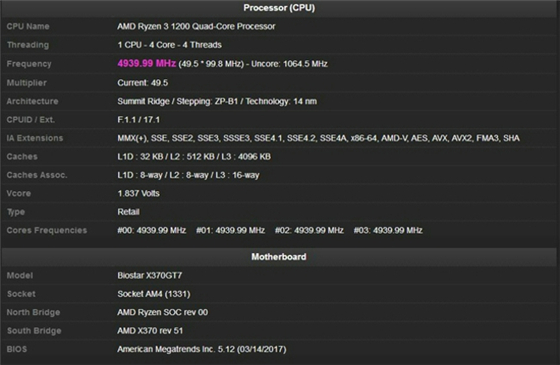Select the Socket label
Image resolution: width=560 pixels, height=365 pixels.
point(21,294)
